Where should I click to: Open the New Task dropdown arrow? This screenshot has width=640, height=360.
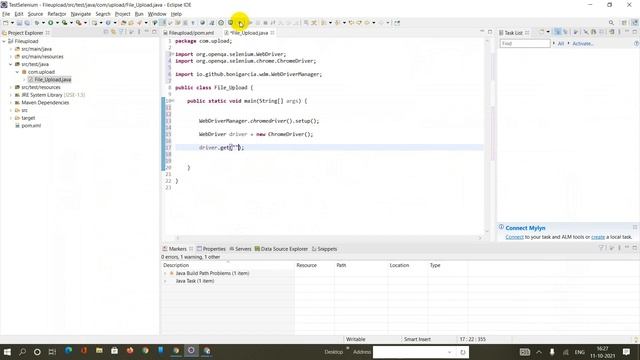click(548, 32)
